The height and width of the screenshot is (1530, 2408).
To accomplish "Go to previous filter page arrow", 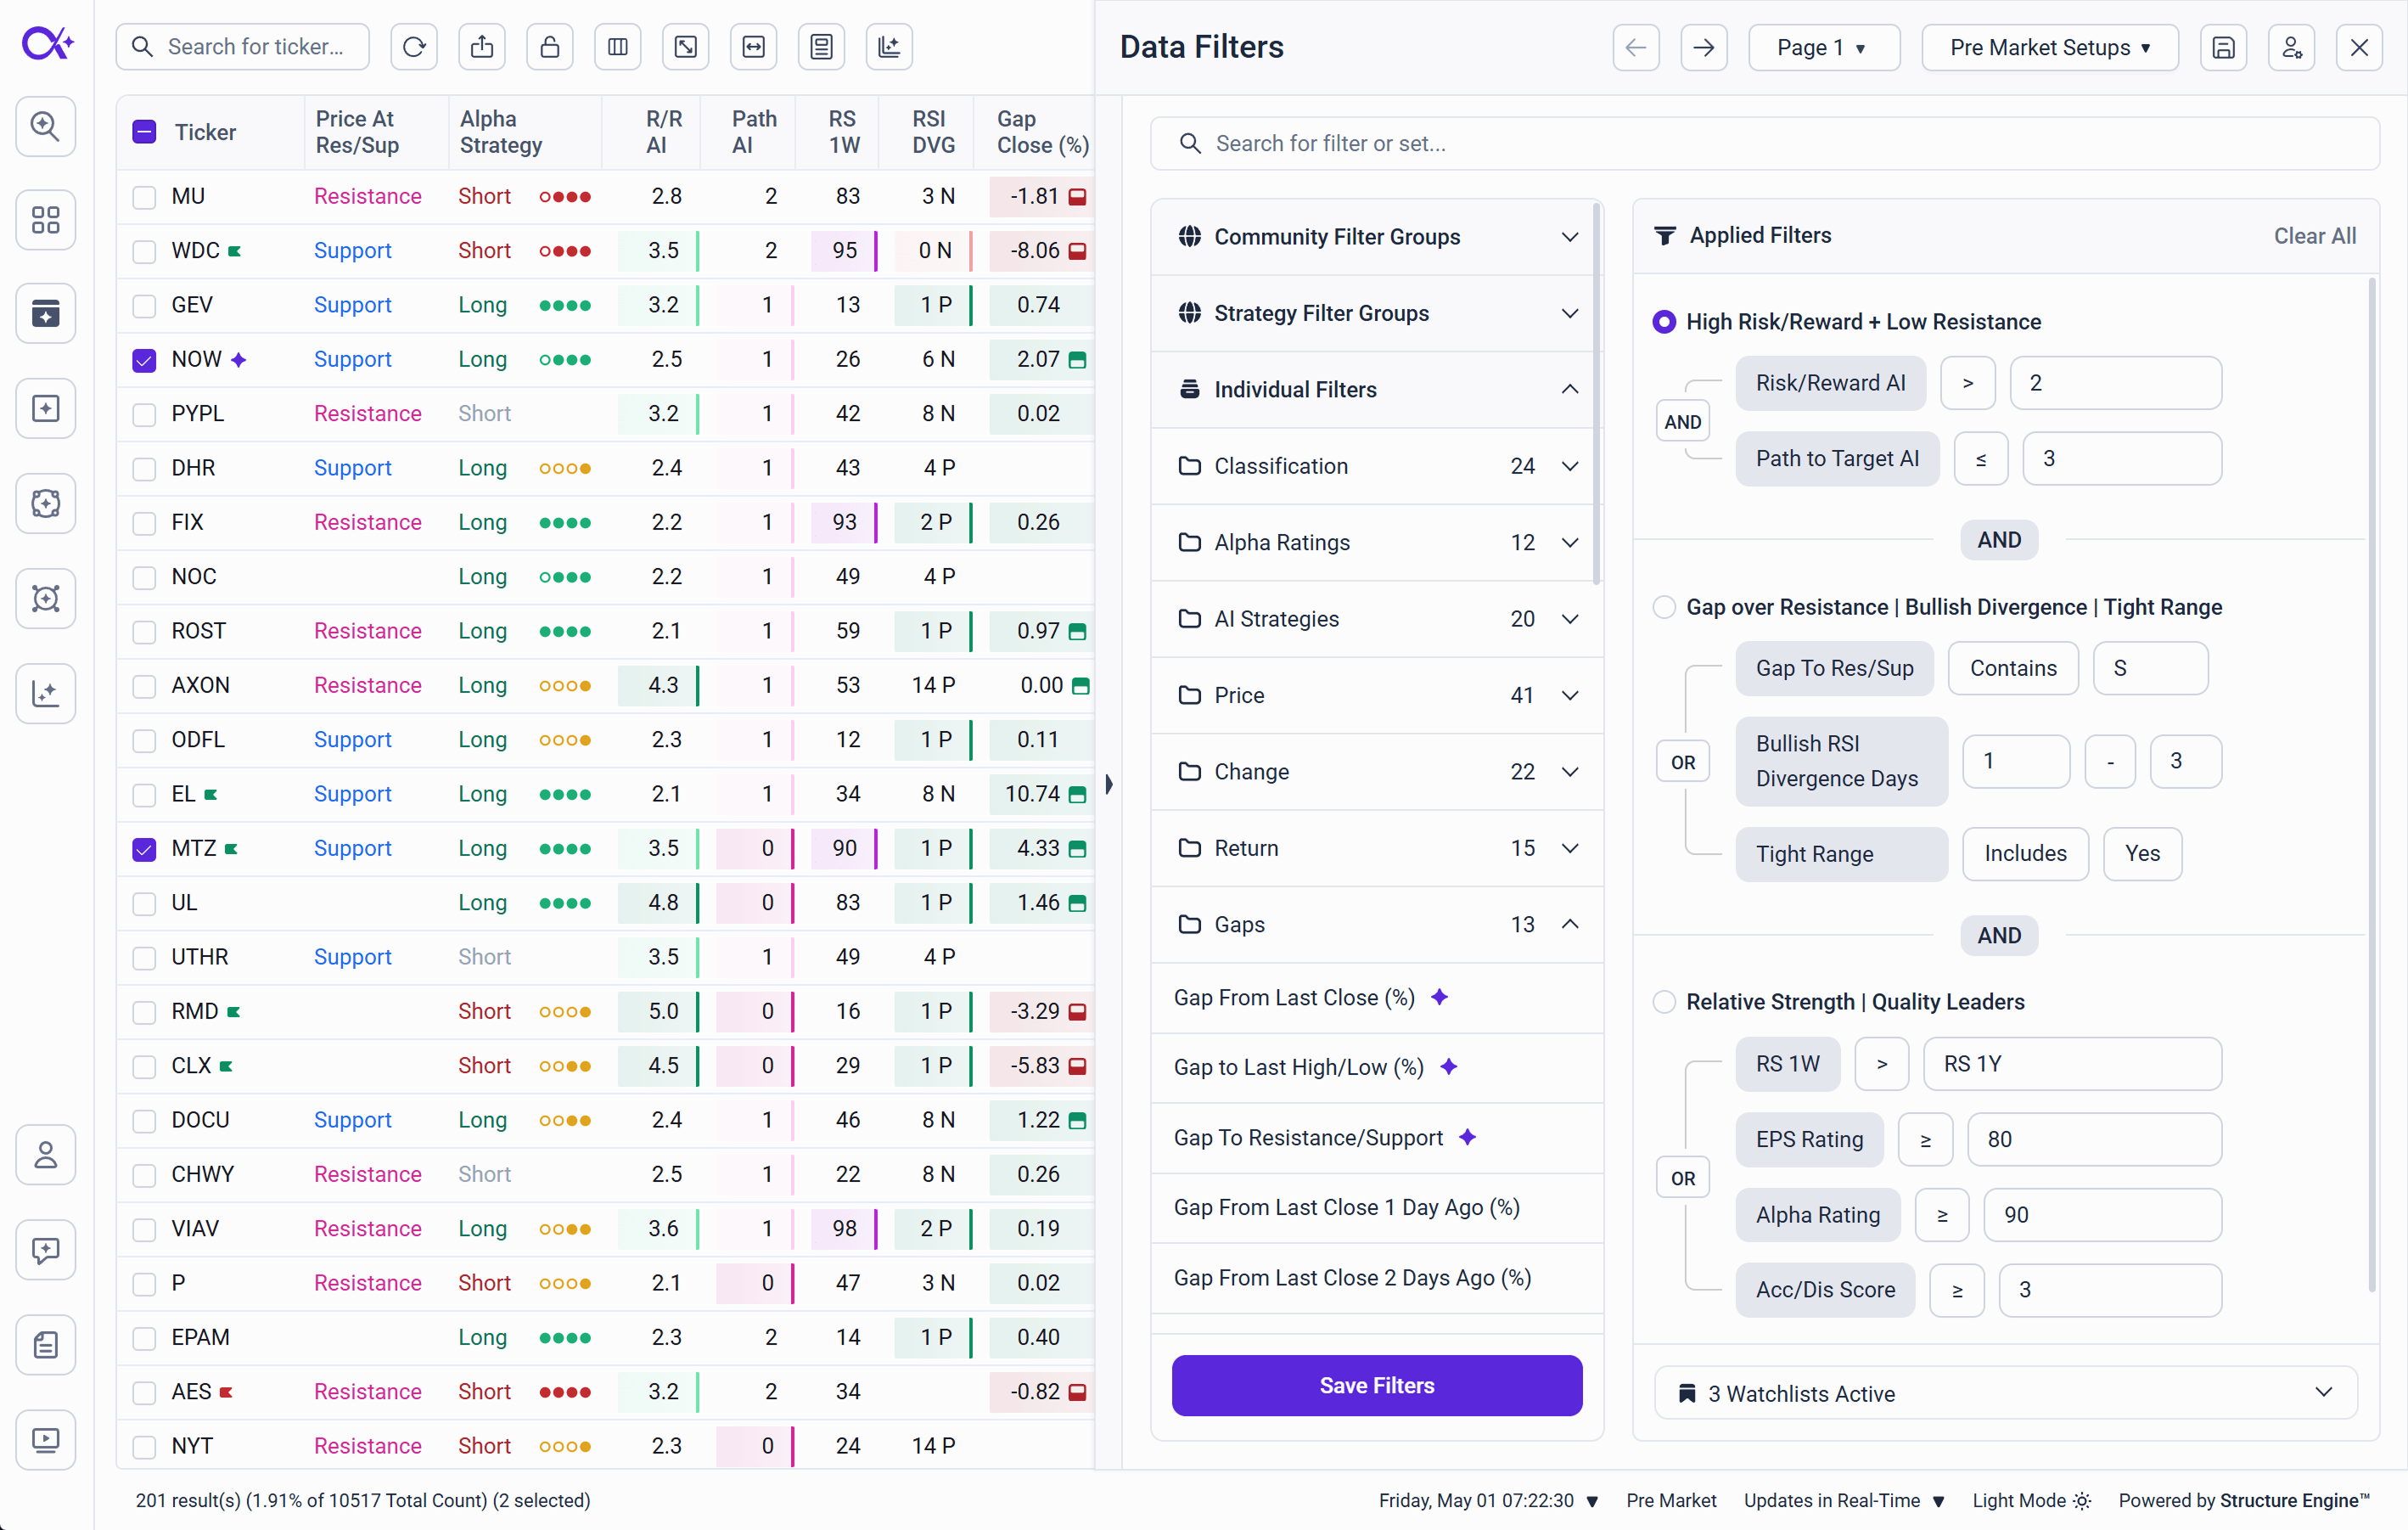I will pos(1636,47).
